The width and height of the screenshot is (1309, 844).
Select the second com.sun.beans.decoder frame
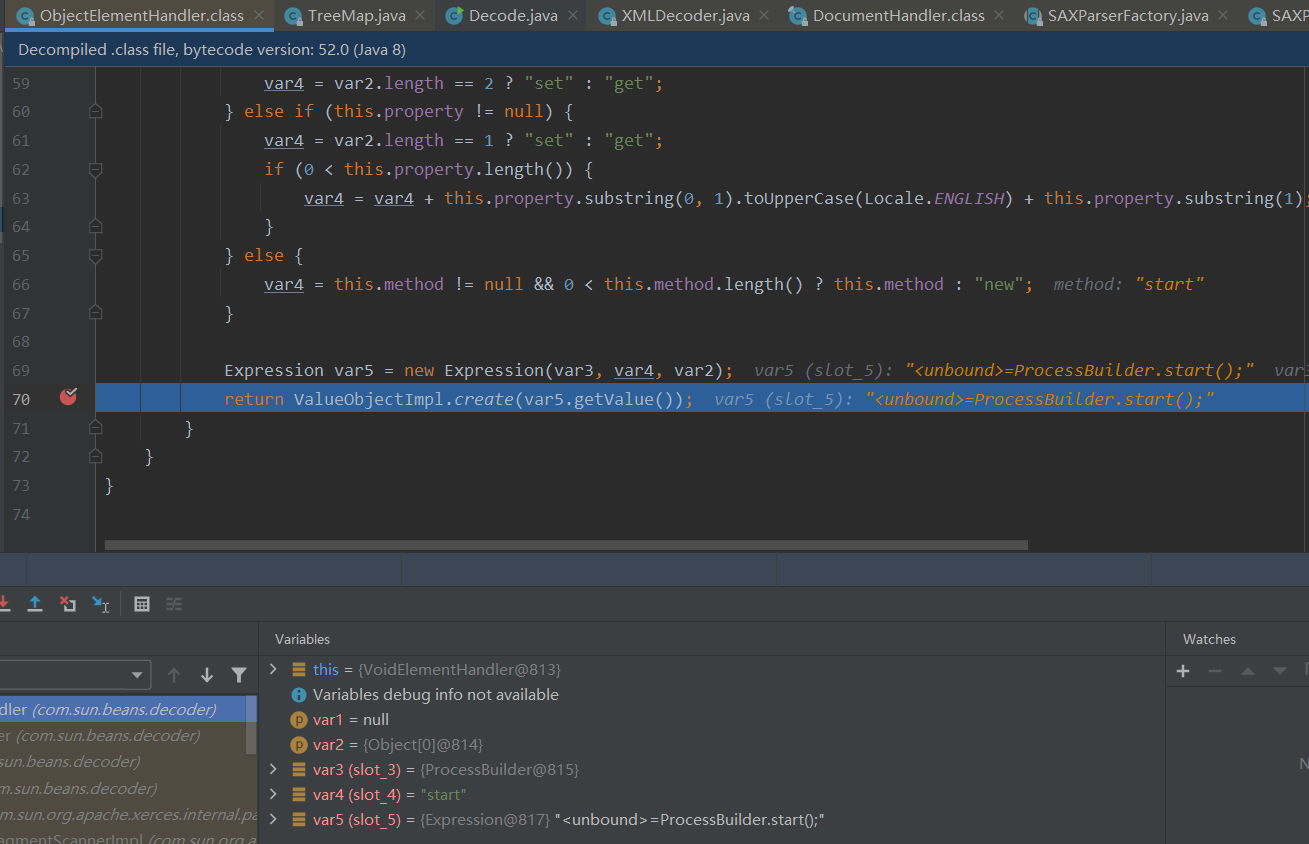(x=122, y=735)
